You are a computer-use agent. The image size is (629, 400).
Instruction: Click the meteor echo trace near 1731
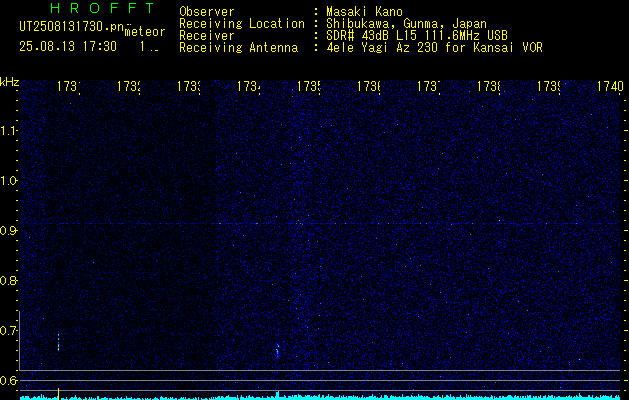pos(59,342)
